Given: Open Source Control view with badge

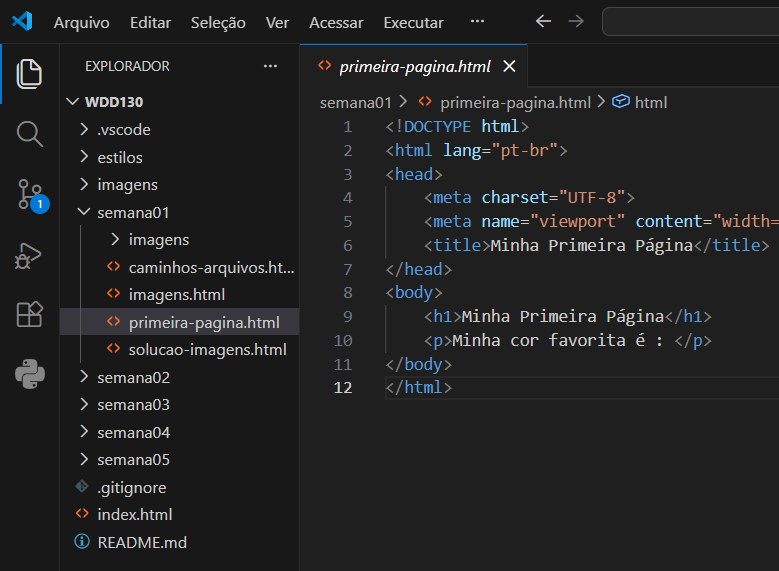Looking at the screenshot, I should coord(33,196).
